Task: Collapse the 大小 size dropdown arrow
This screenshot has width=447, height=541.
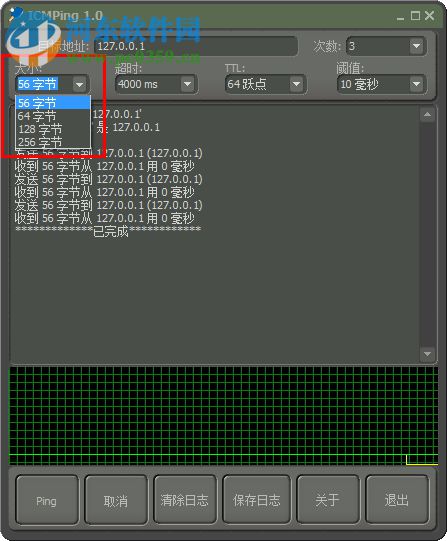Action: 79,84
